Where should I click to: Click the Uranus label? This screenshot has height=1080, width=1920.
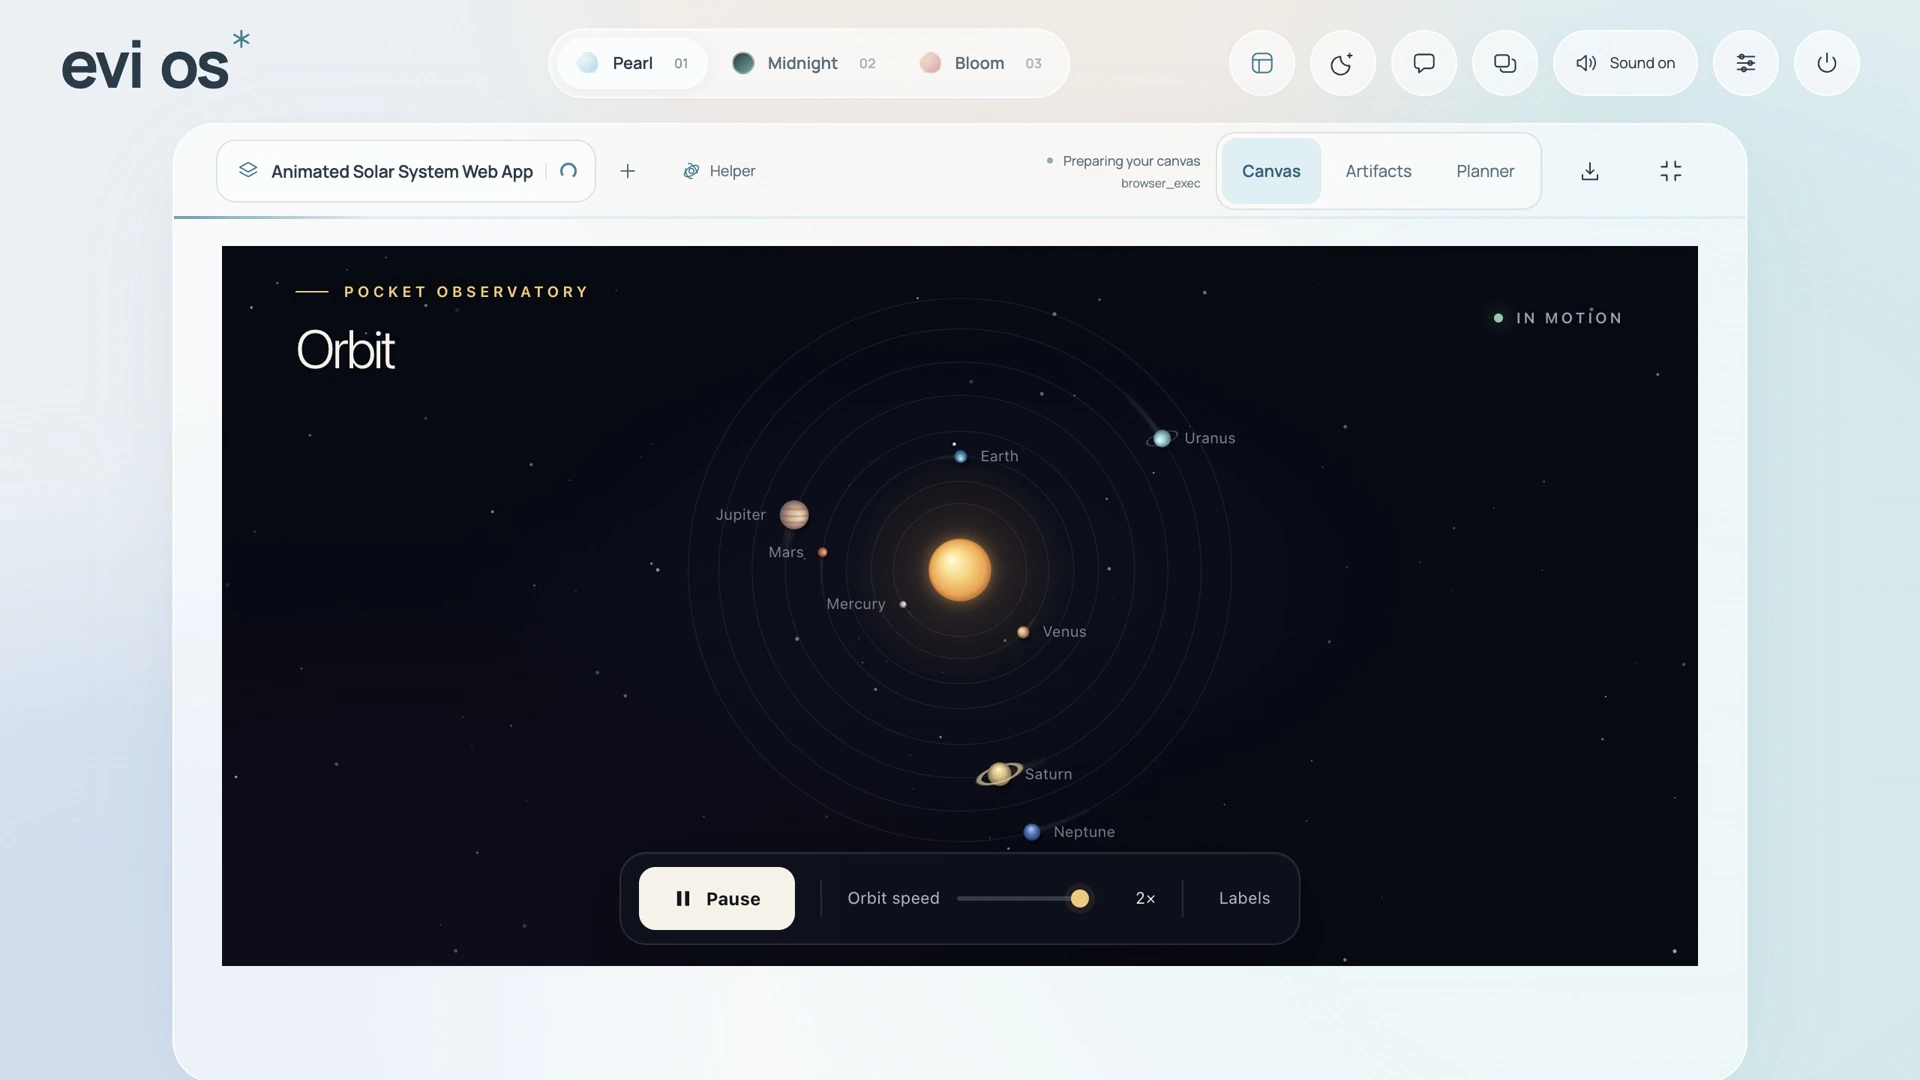(1210, 438)
